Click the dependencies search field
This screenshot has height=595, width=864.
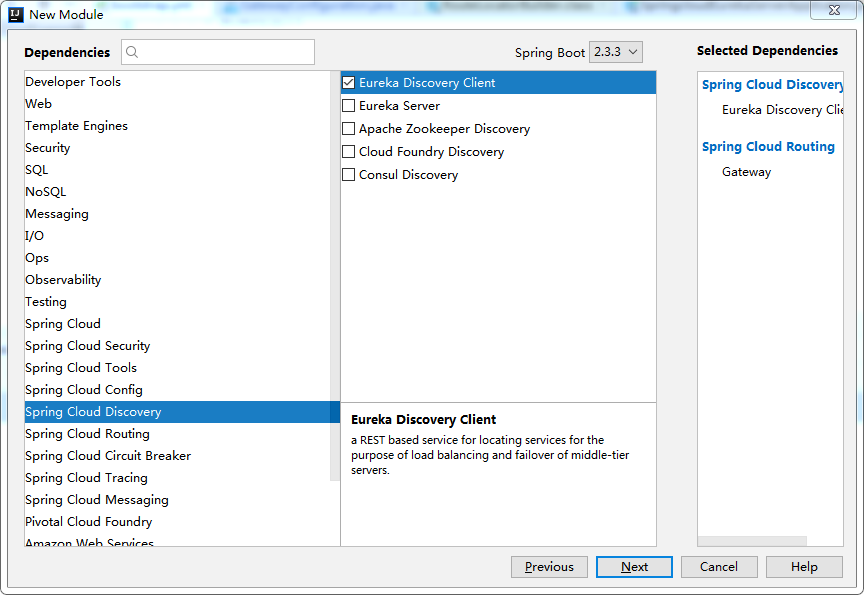click(x=218, y=52)
